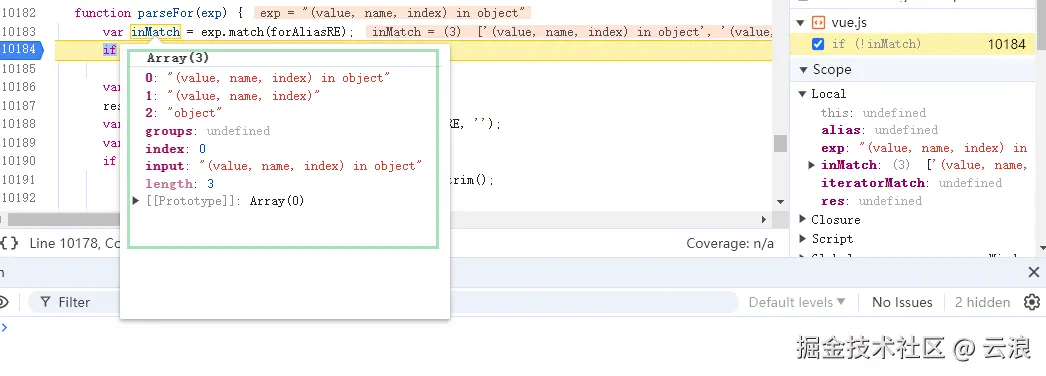Expand the Script scope

click(x=803, y=238)
